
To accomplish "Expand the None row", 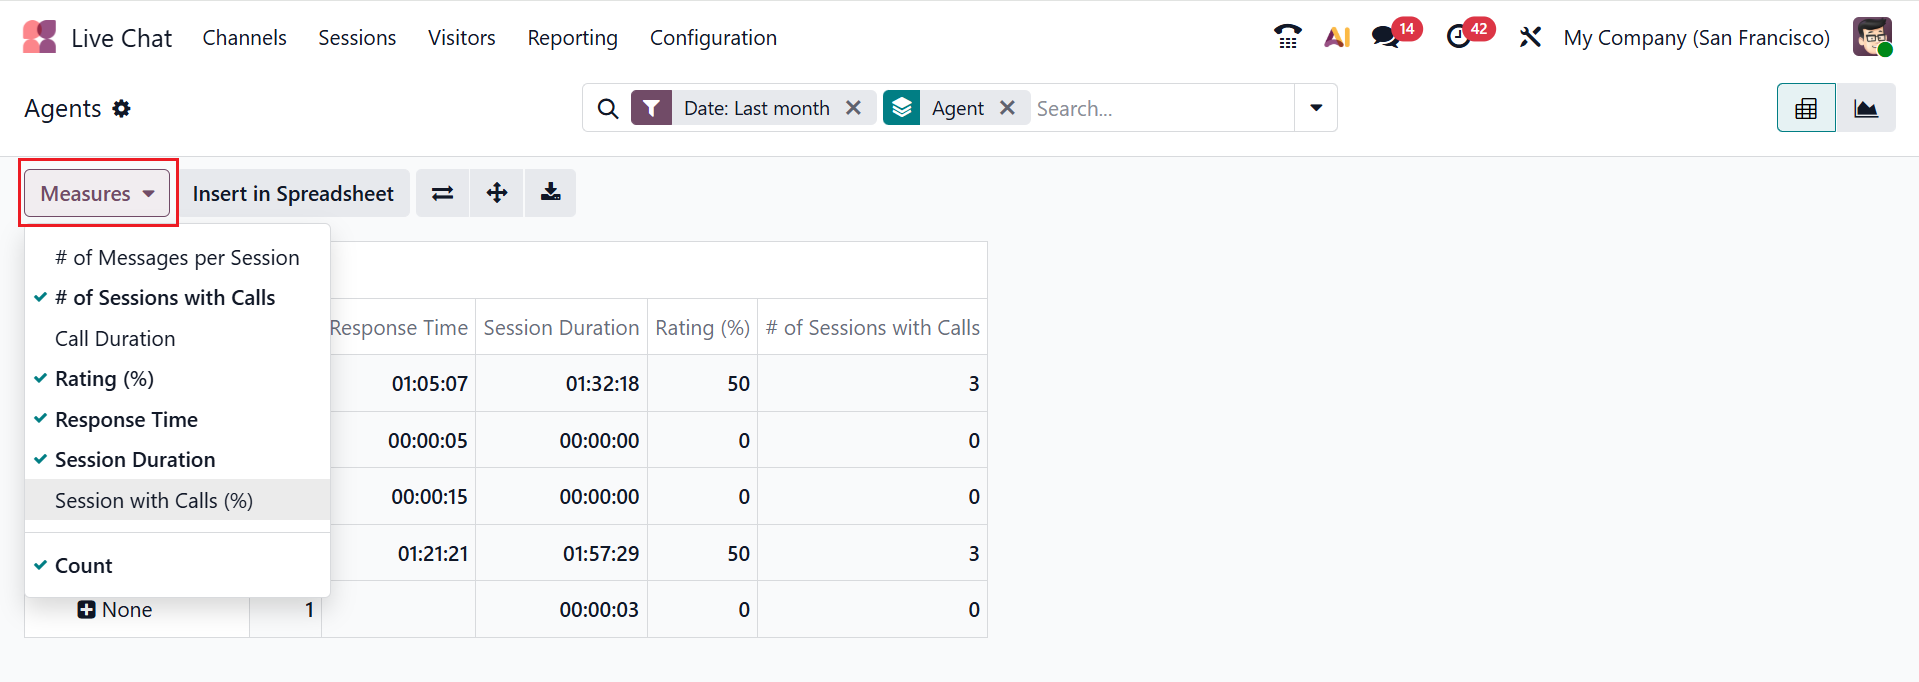I will click(87, 610).
